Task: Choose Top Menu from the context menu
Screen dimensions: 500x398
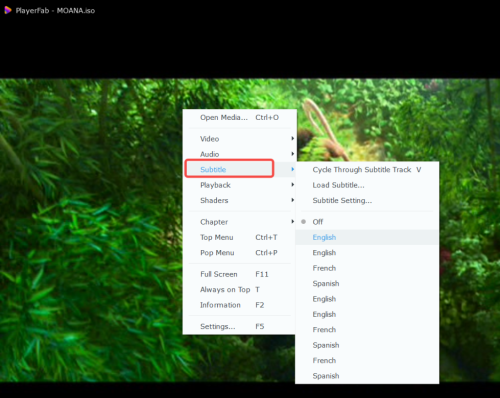Action: tap(239, 237)
